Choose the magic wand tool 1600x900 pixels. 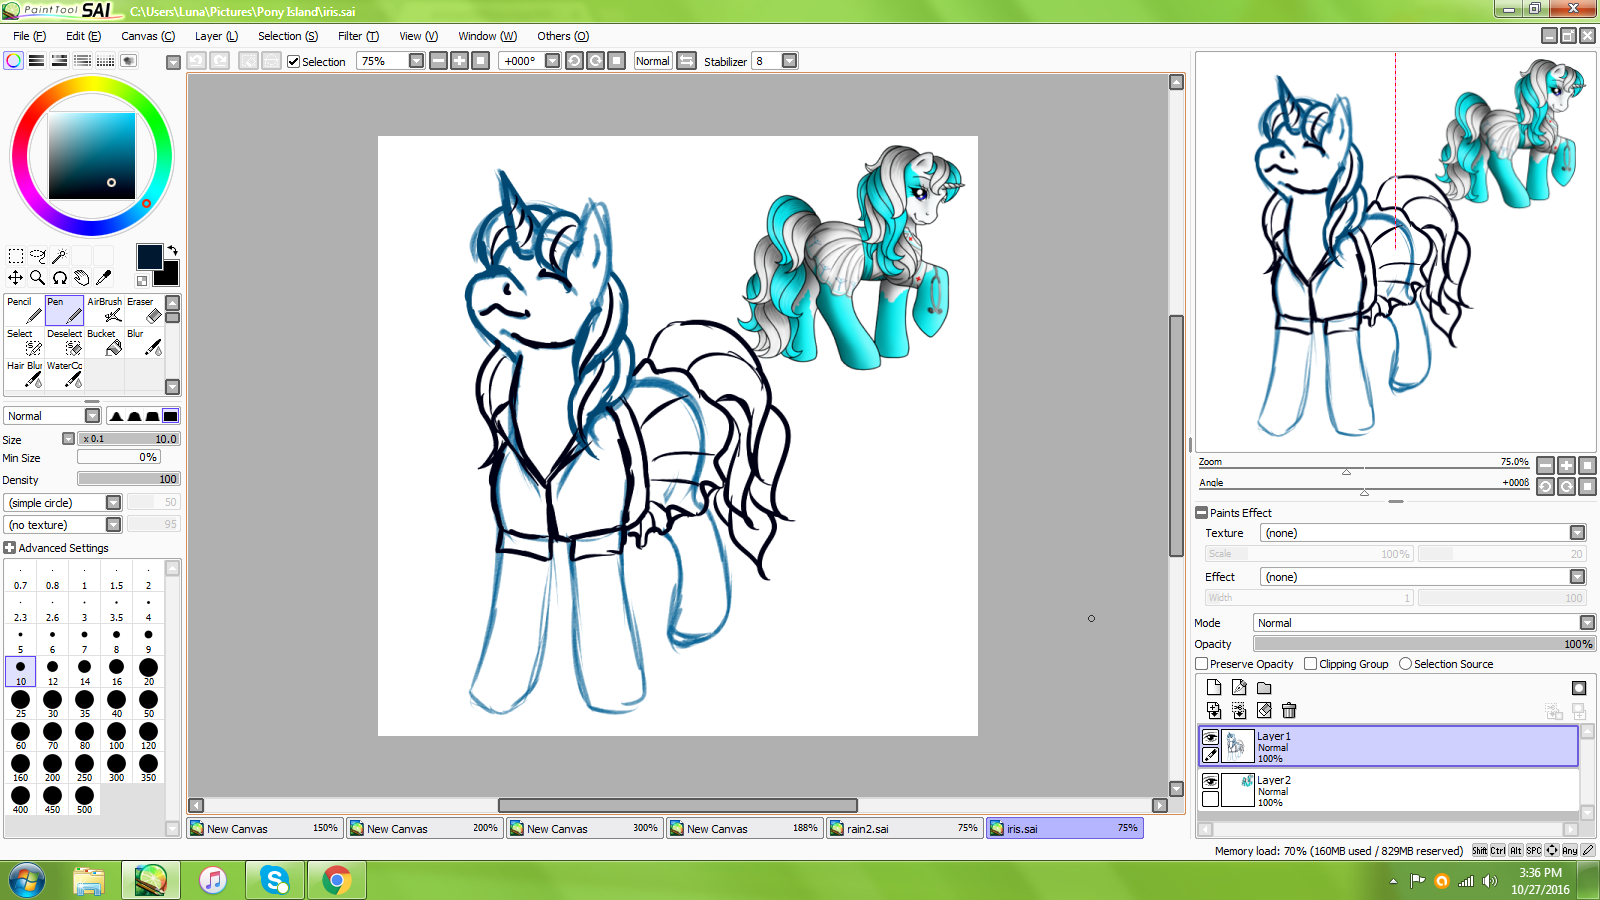coord(60,256)
